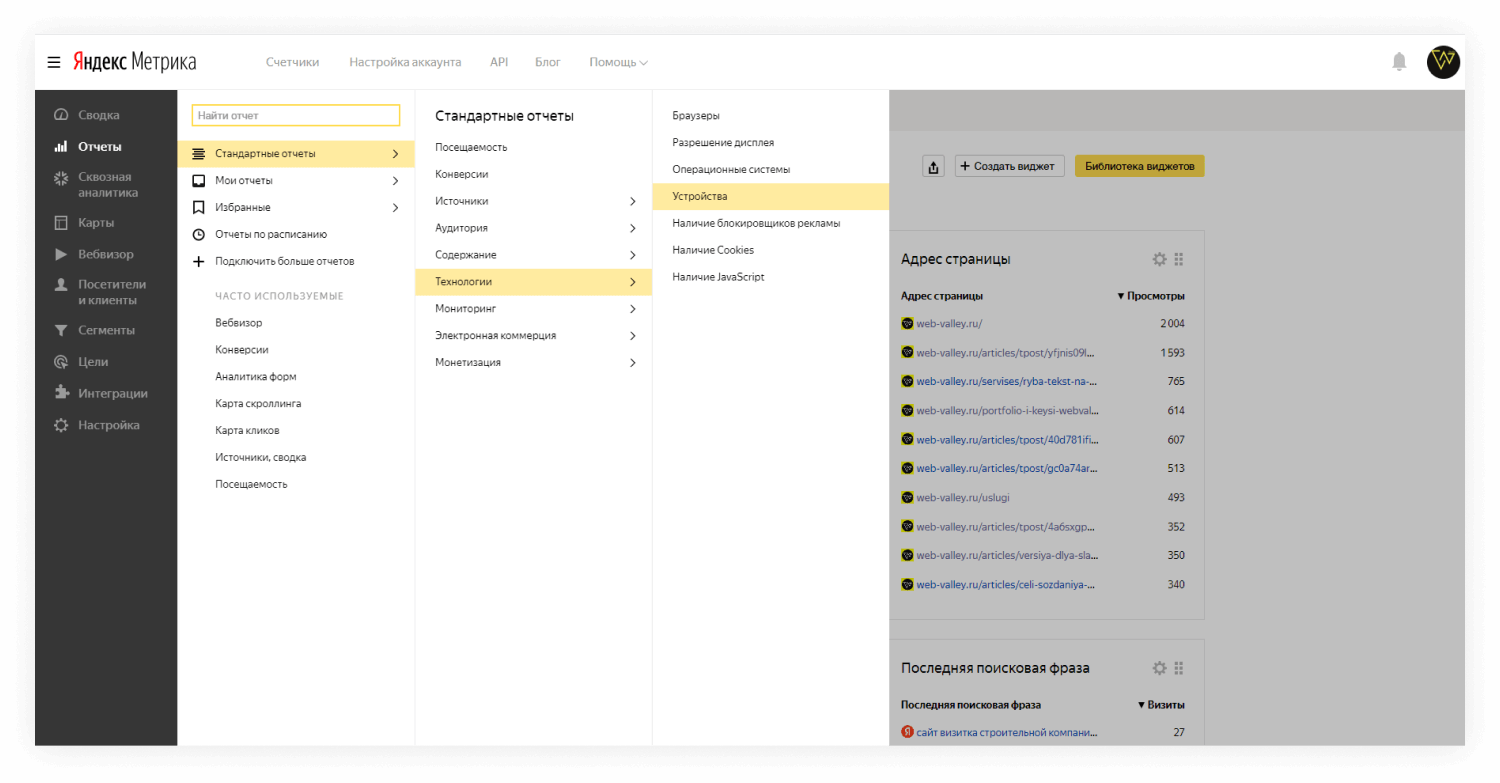Select Устройства report
Screen dimensions: 1500x783
coord(771,197)
